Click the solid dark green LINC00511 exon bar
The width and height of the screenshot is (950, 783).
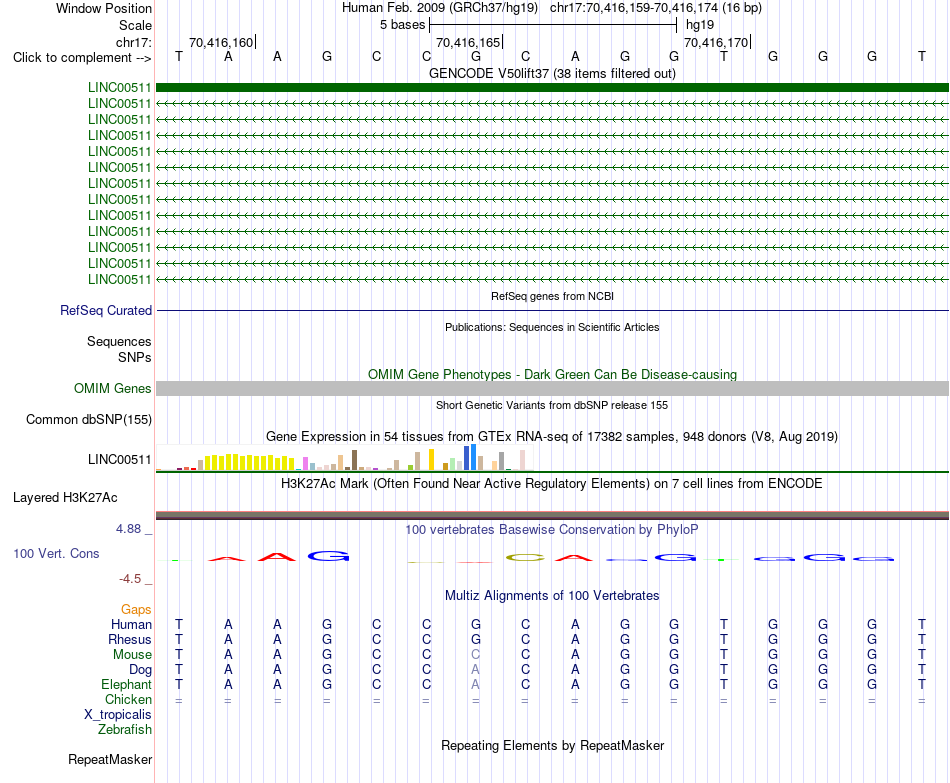pos(552,87)
